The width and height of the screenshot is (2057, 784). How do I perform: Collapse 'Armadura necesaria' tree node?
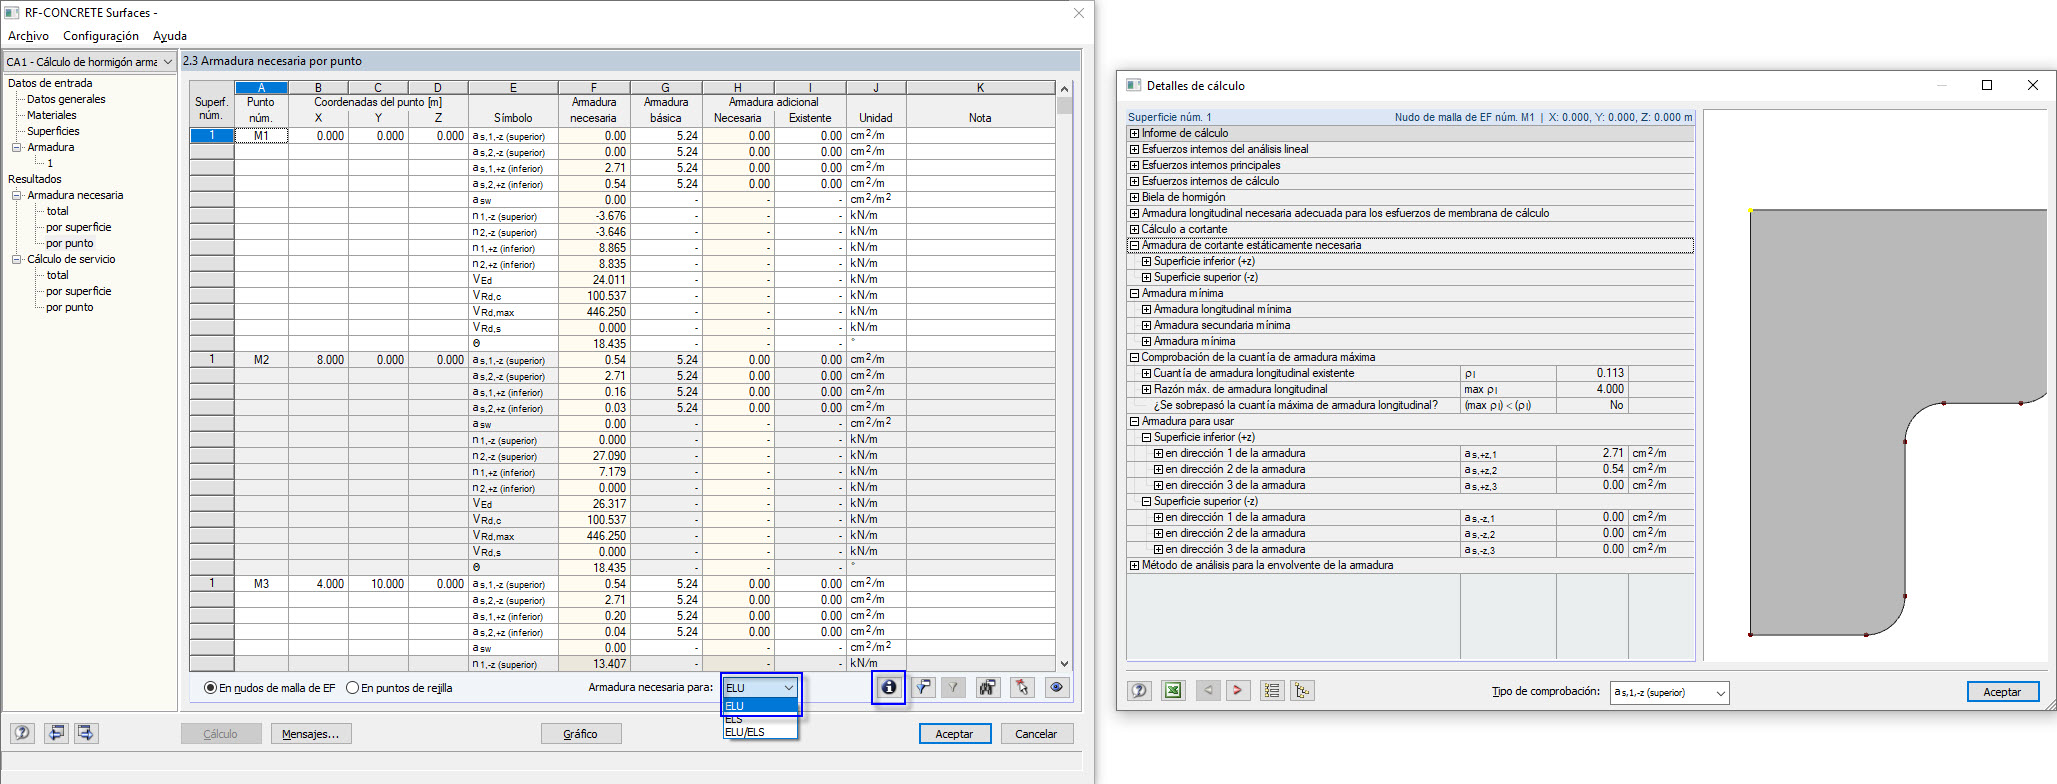pos(17,195)
